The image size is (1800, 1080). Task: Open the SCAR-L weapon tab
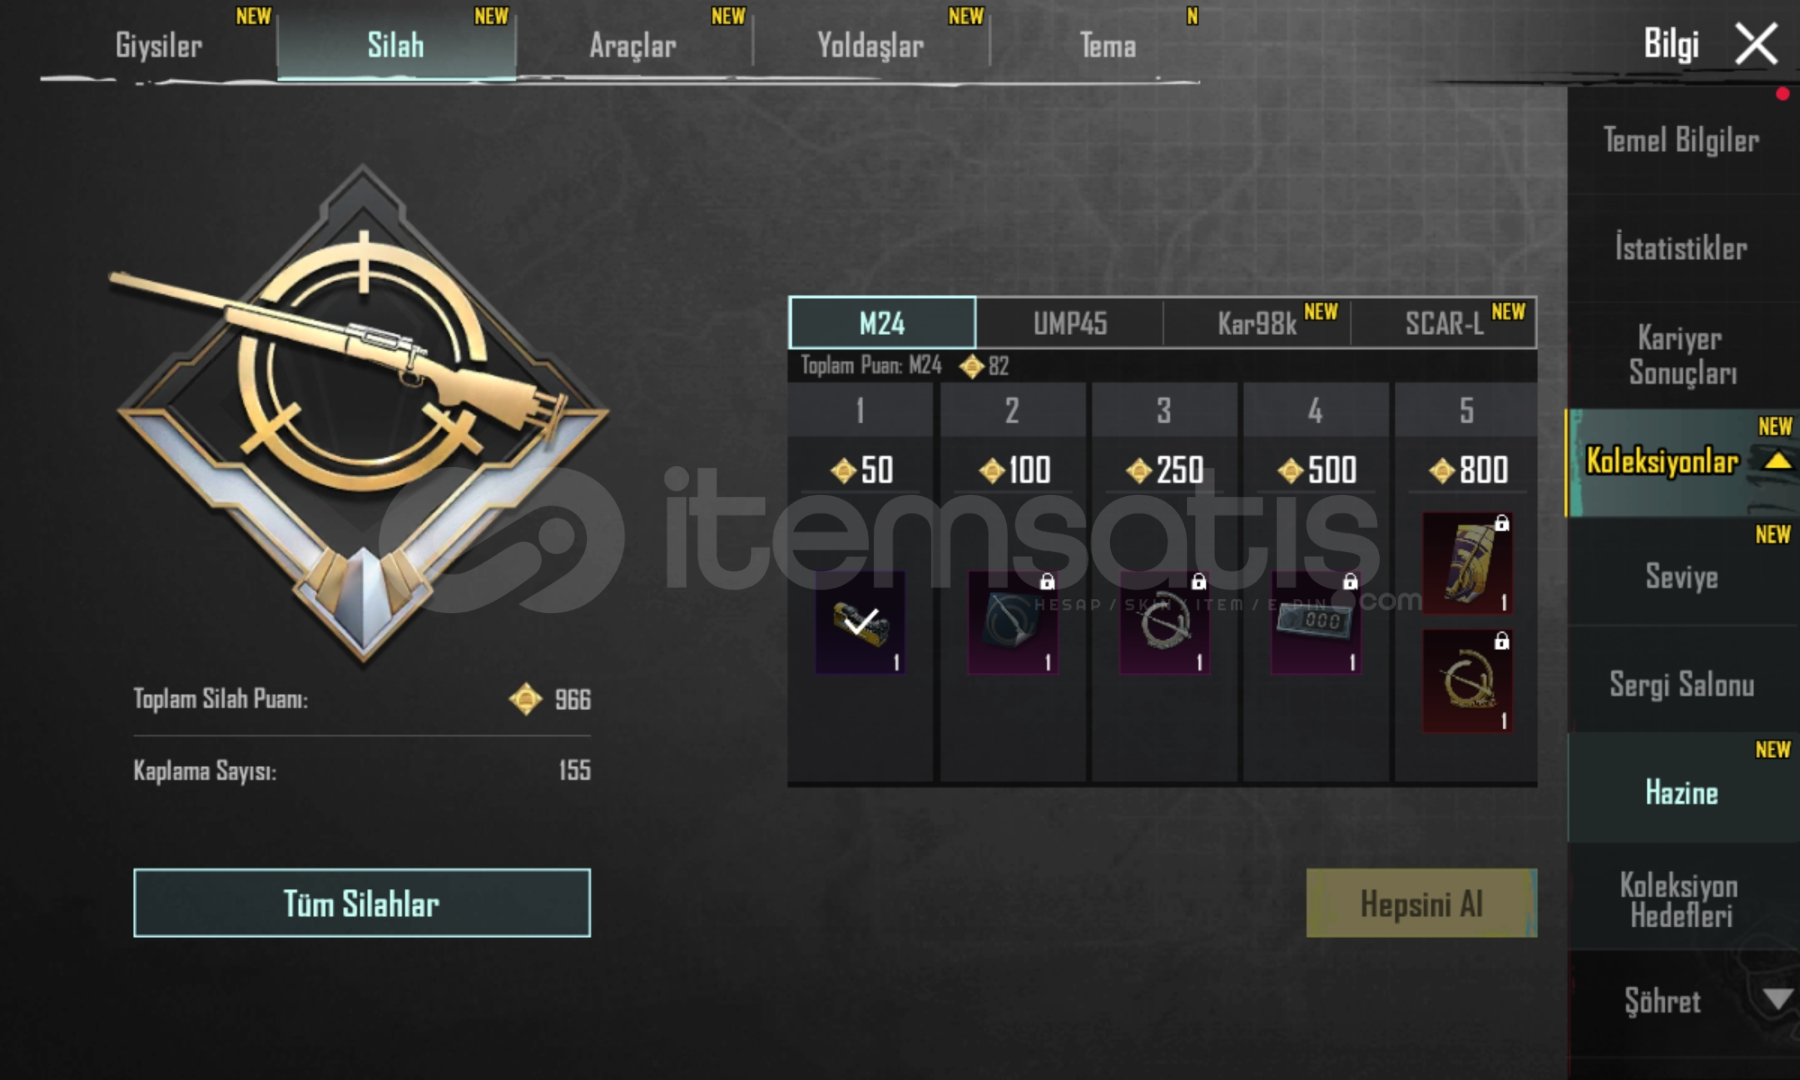pos(1444,323)
